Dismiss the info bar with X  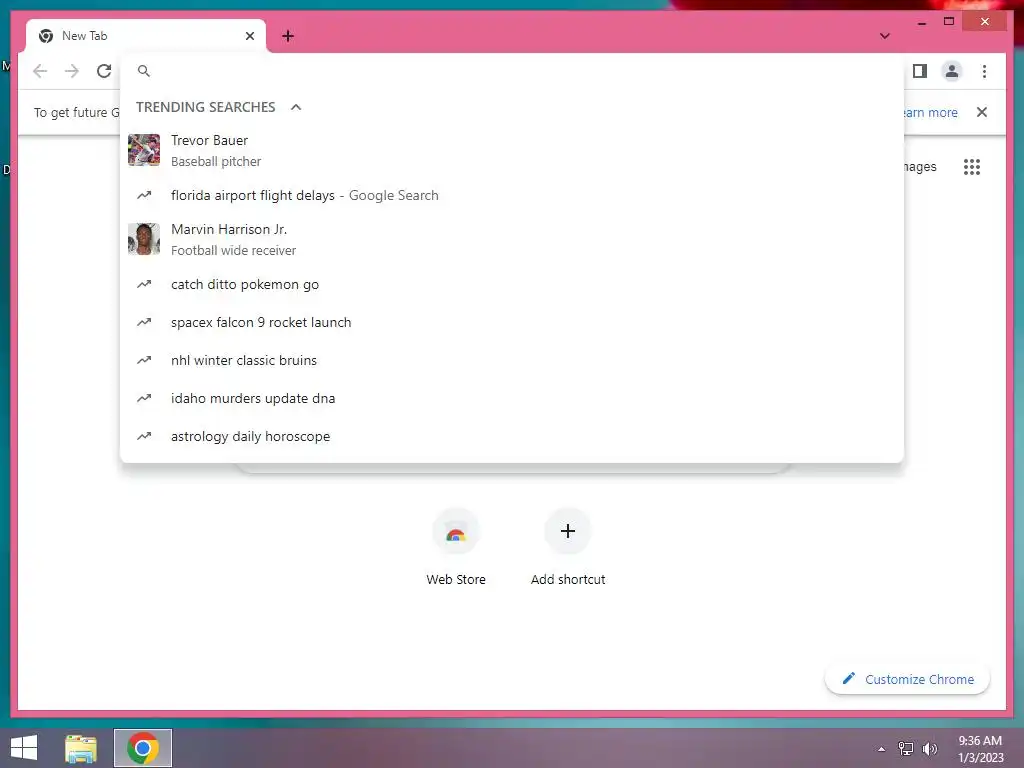coord(982,112)
